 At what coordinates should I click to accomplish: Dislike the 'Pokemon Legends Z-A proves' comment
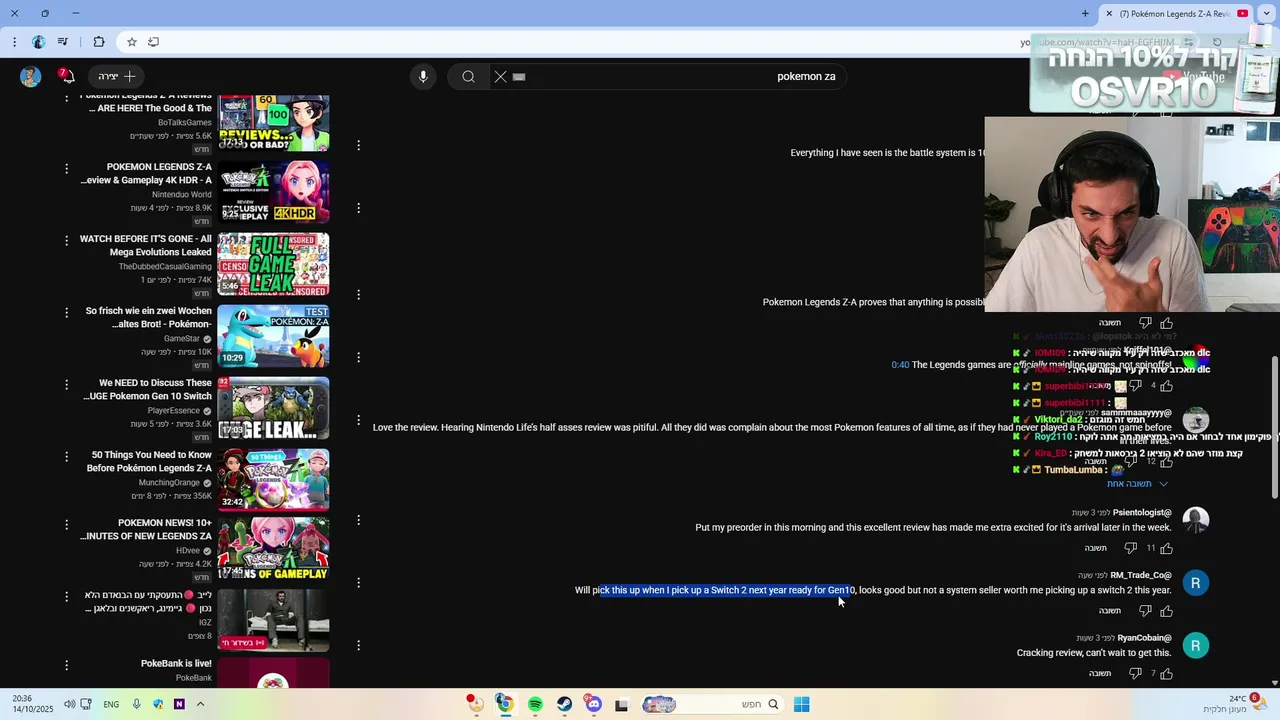[1145, 323]
